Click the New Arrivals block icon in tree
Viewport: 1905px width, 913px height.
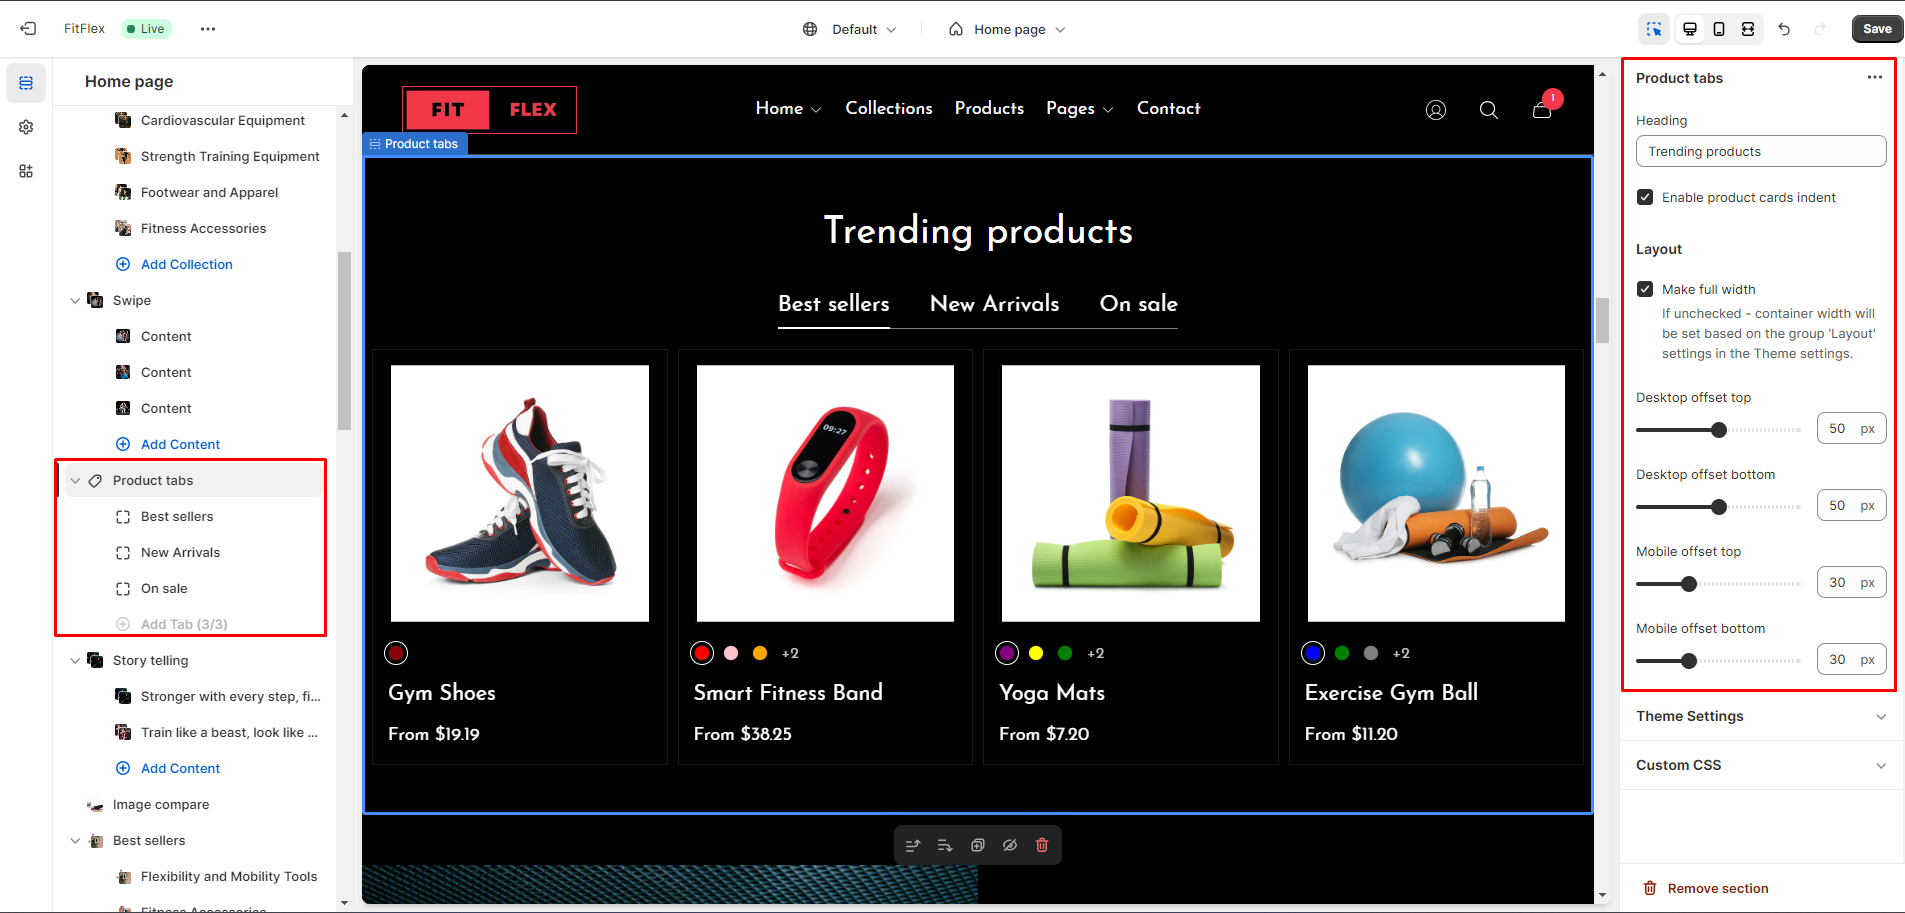[123, 553]
